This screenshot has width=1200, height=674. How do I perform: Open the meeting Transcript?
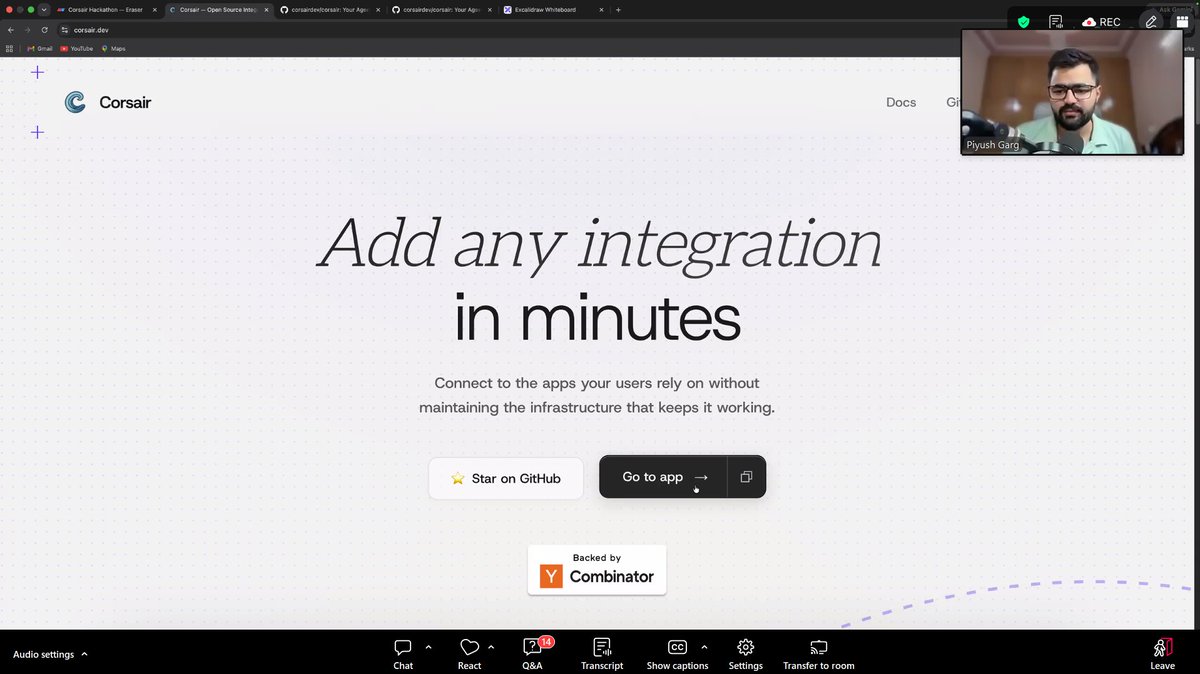tap(602, 654)
